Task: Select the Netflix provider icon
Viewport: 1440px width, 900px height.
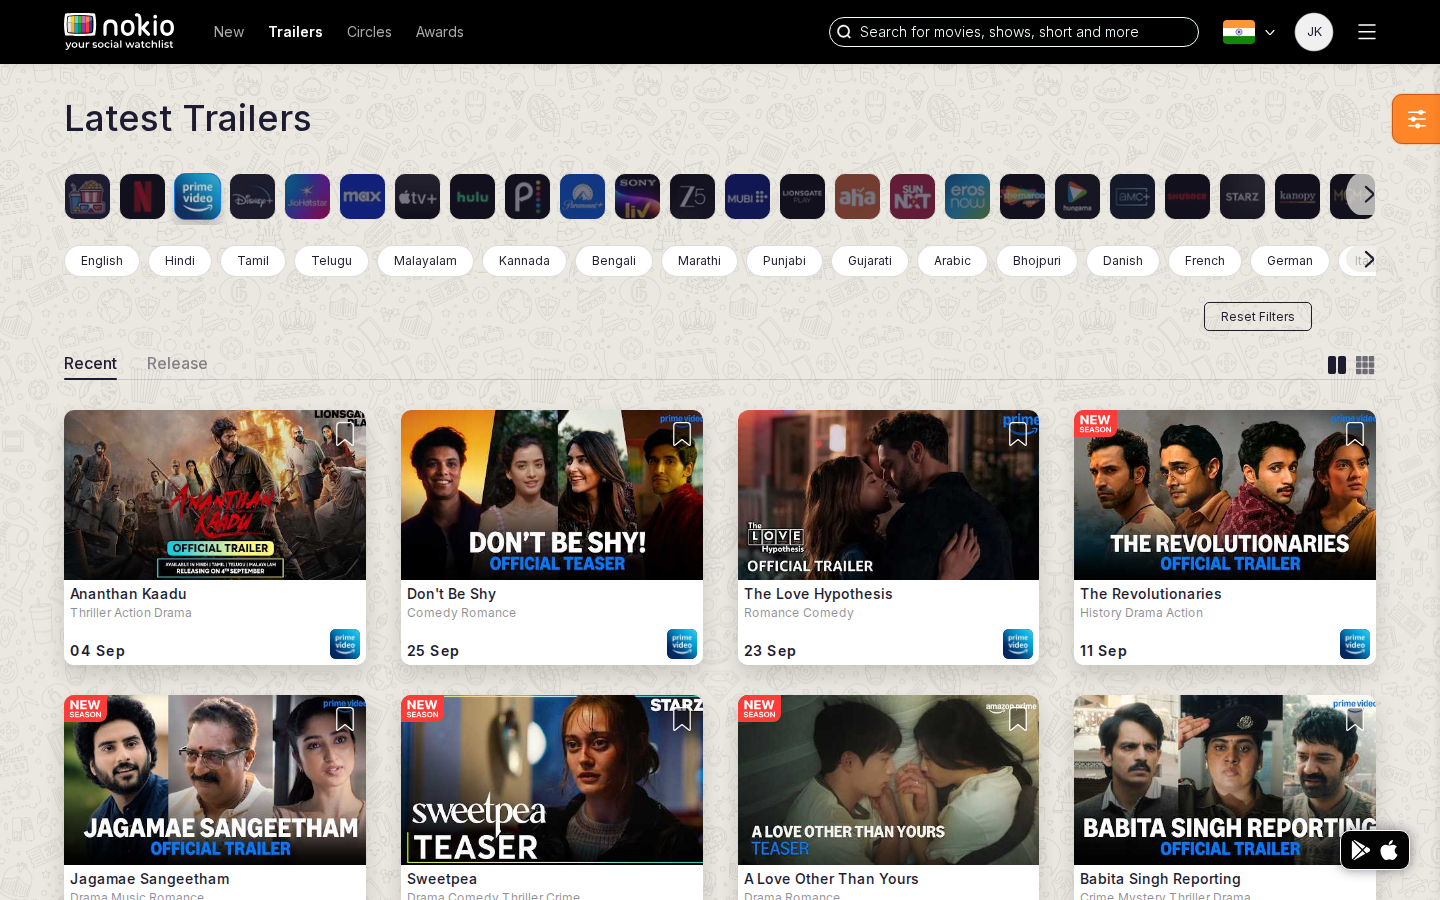Action: coord(142,197)
